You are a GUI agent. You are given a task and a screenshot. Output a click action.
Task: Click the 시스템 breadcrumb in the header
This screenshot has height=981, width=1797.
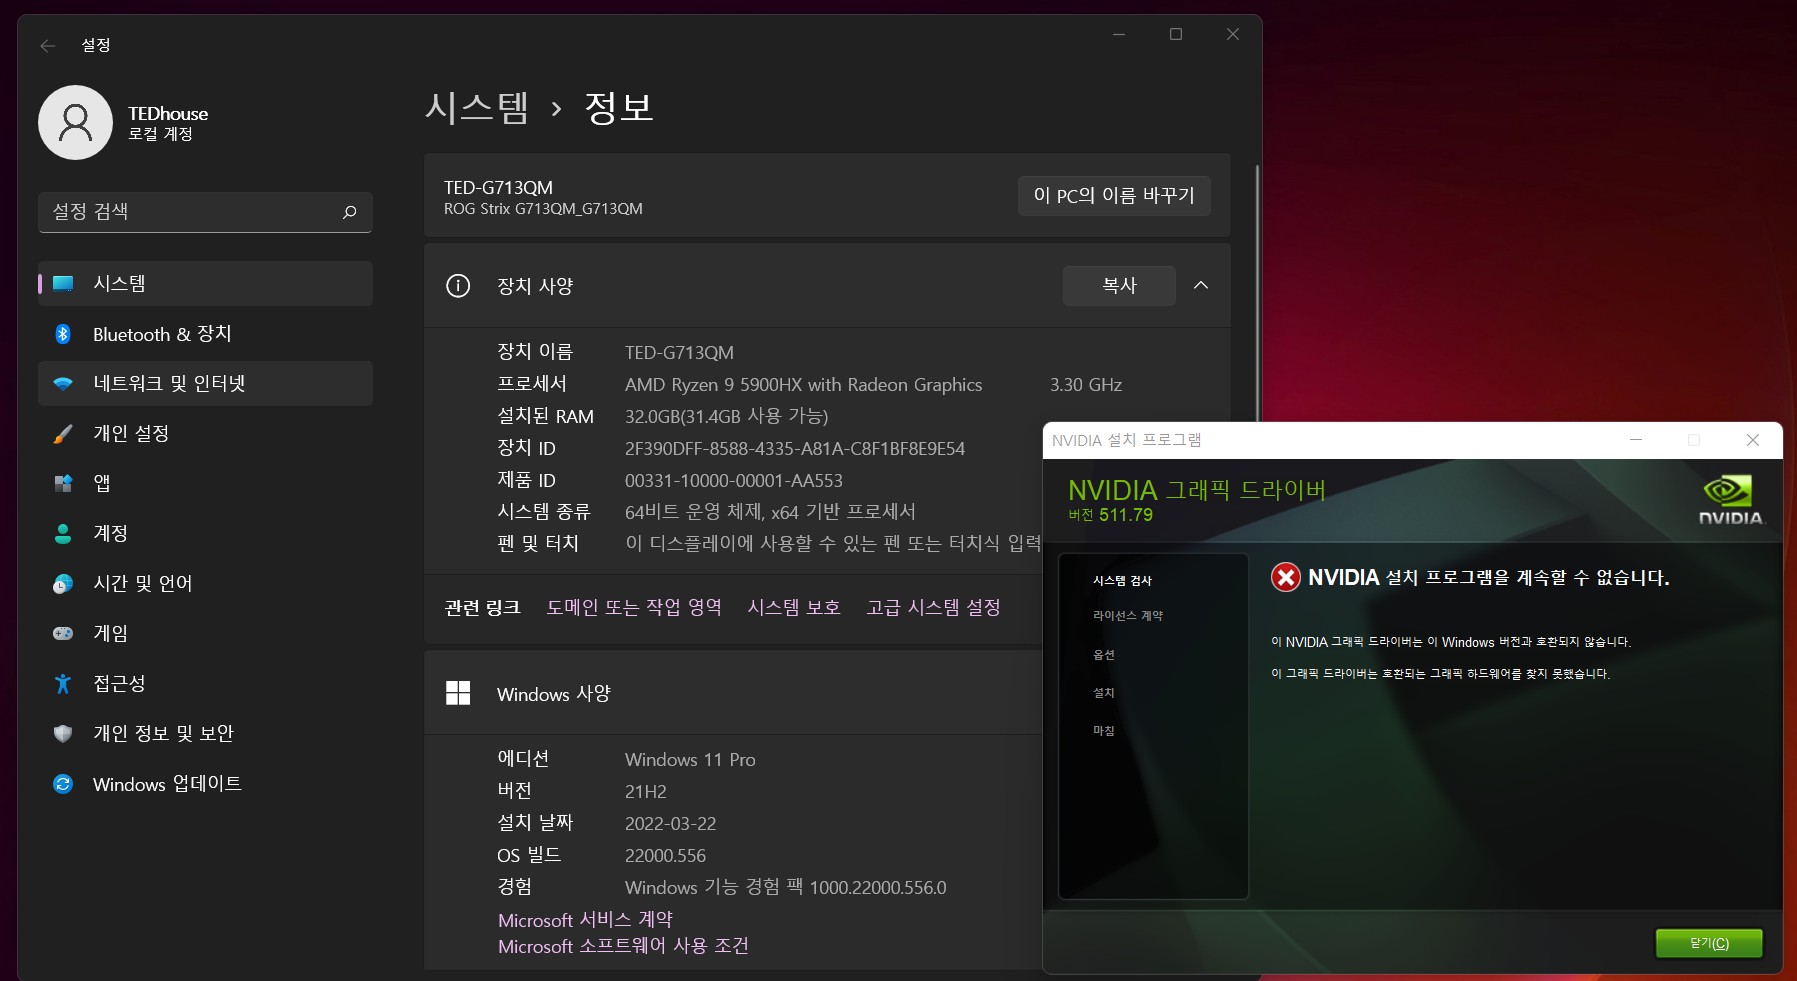477,107
